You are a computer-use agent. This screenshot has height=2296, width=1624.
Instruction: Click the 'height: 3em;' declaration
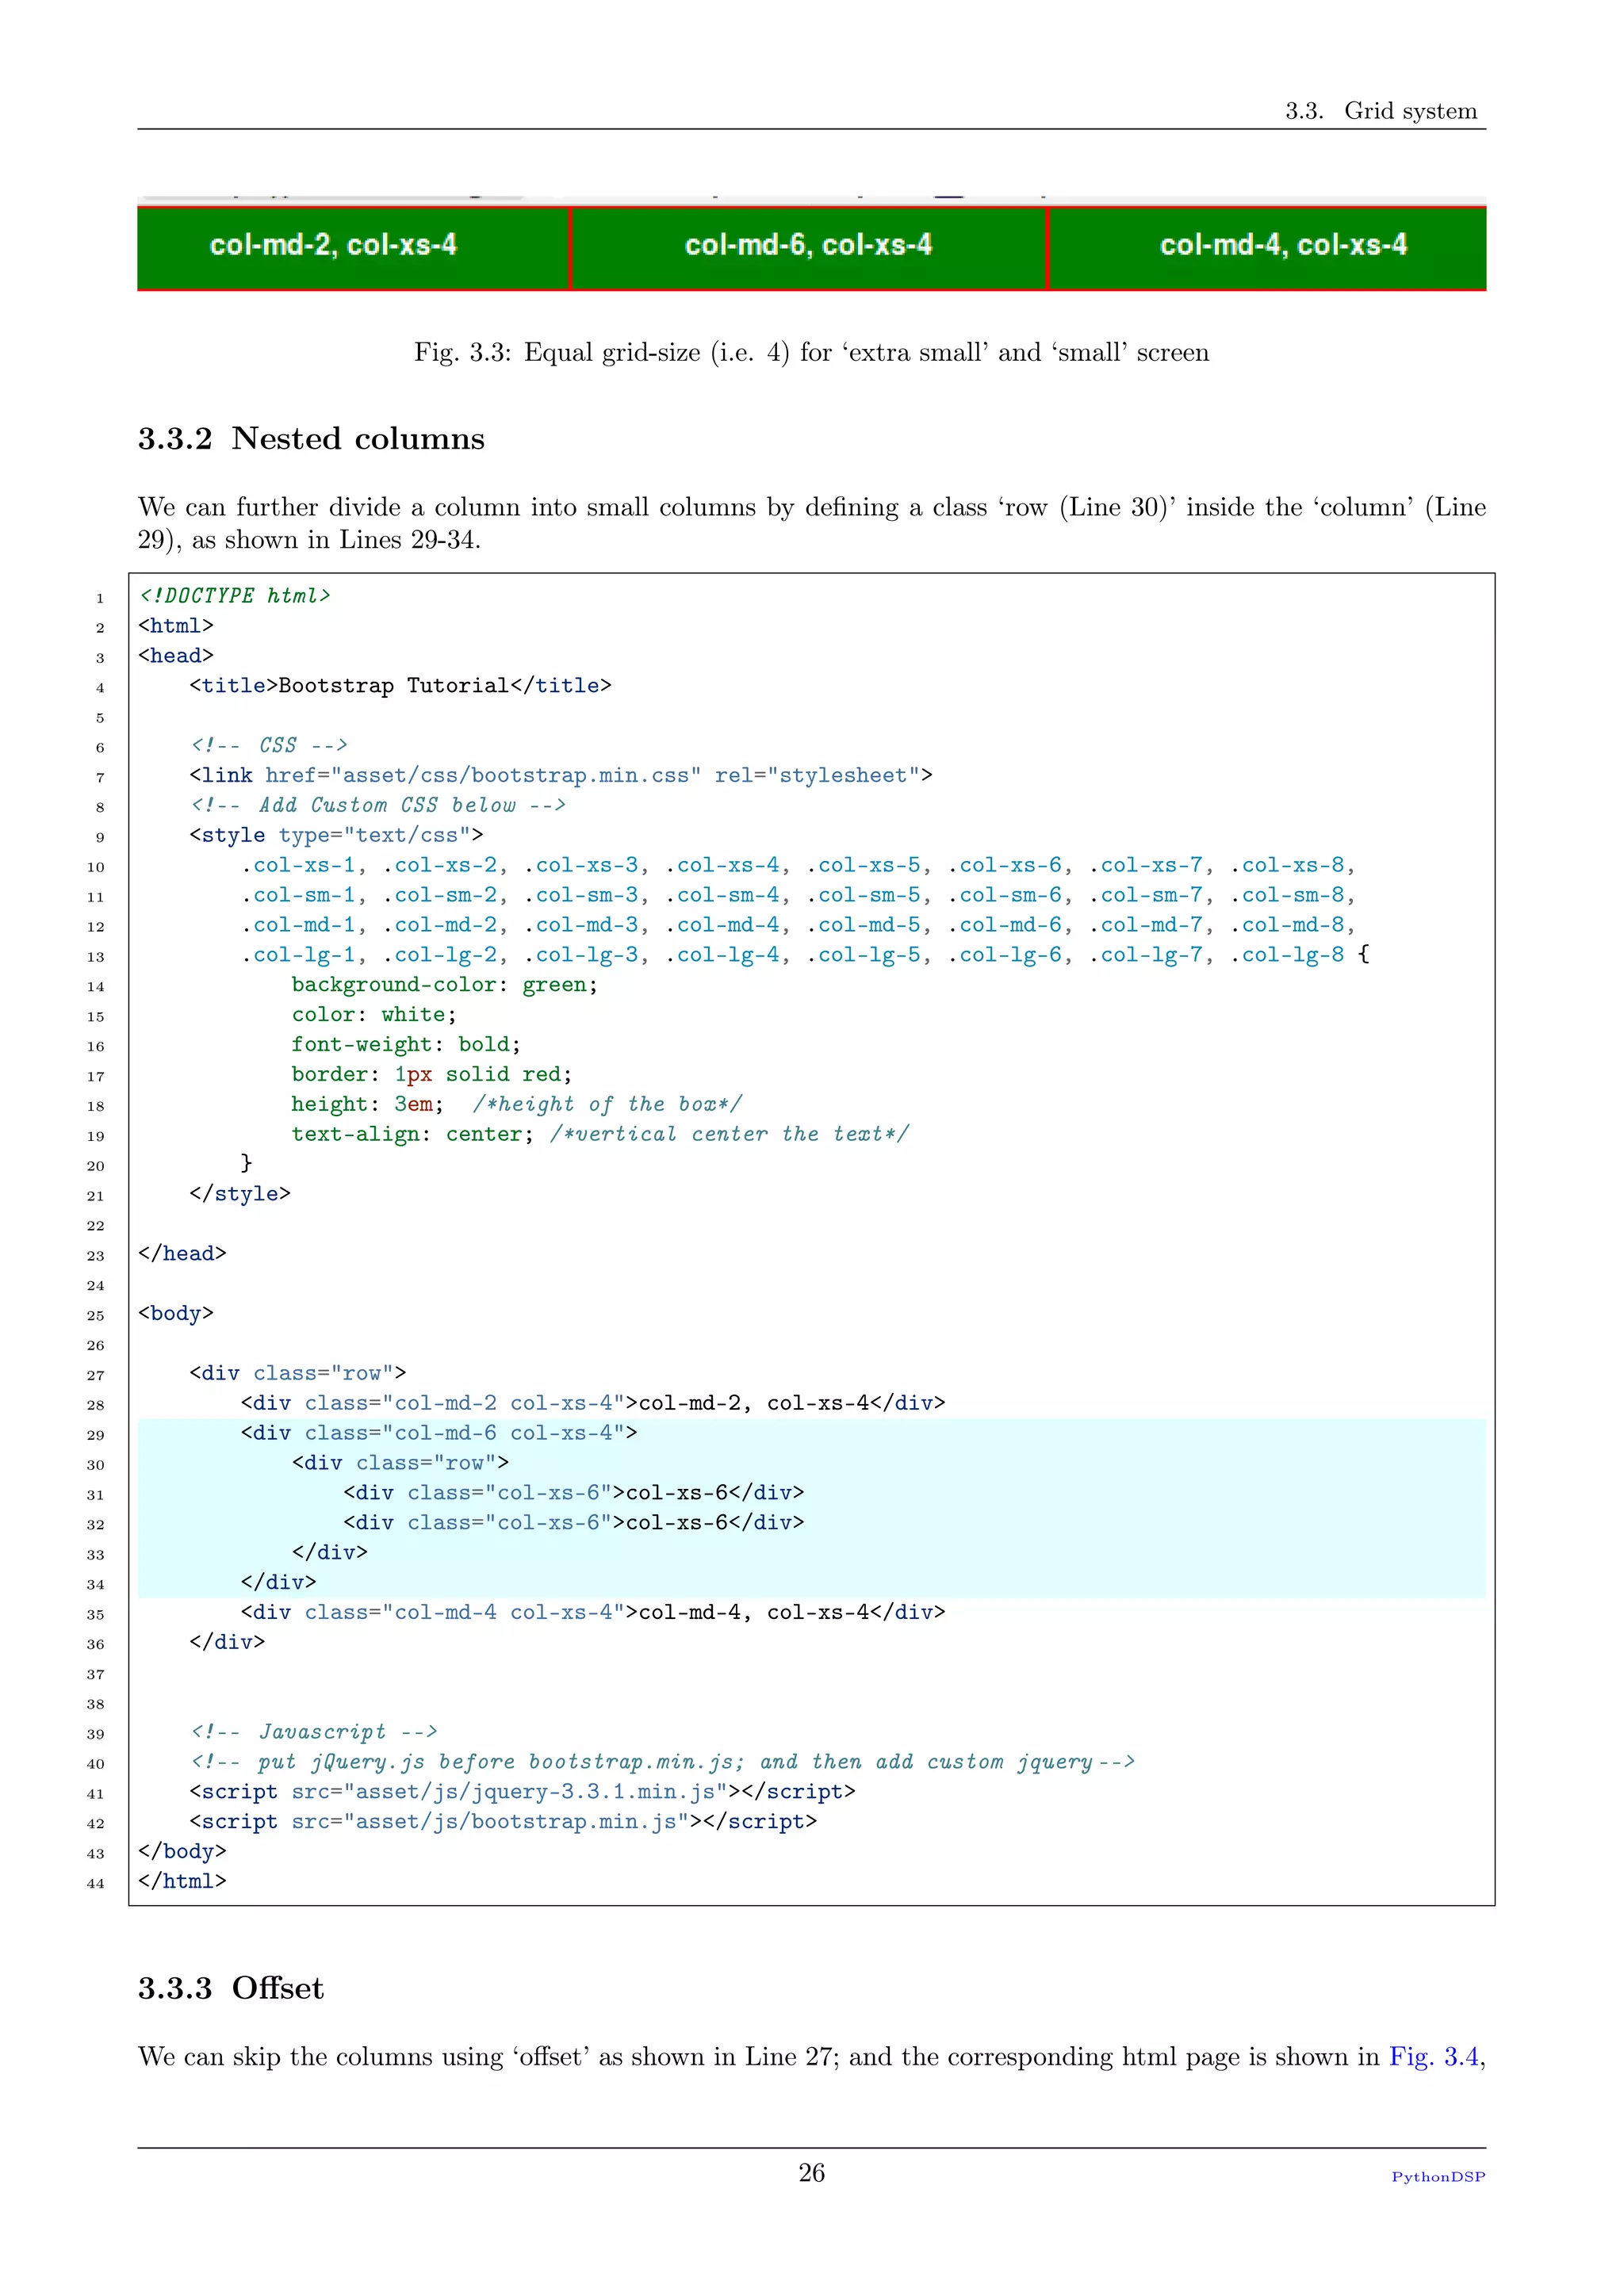(368, 1105)
